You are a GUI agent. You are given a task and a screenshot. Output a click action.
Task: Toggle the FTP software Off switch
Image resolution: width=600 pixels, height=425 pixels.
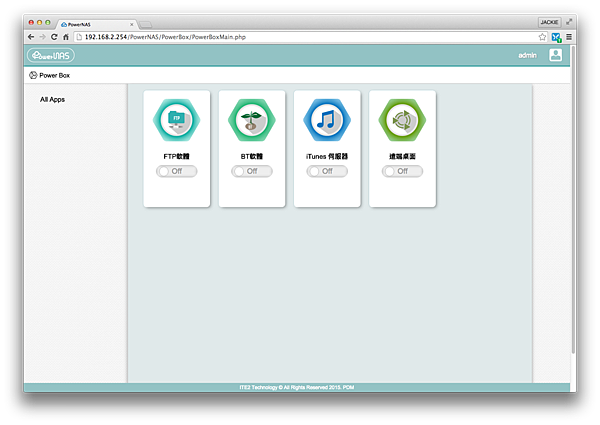(176, 171)
